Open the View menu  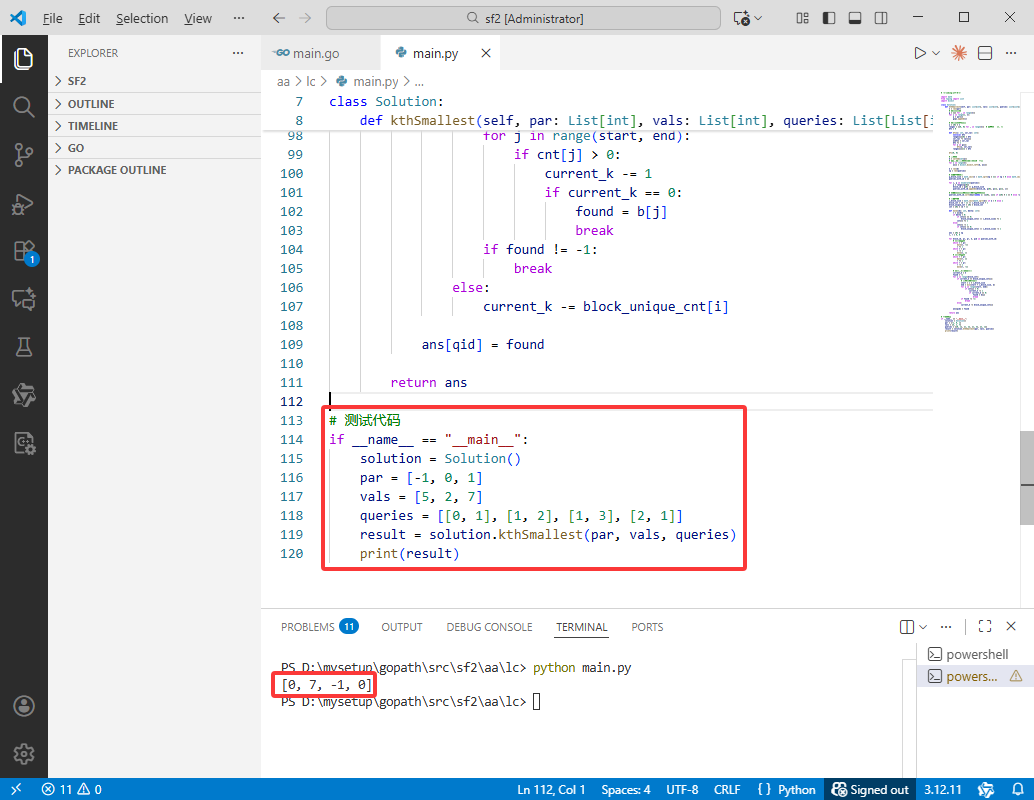(x=198, y=18)
